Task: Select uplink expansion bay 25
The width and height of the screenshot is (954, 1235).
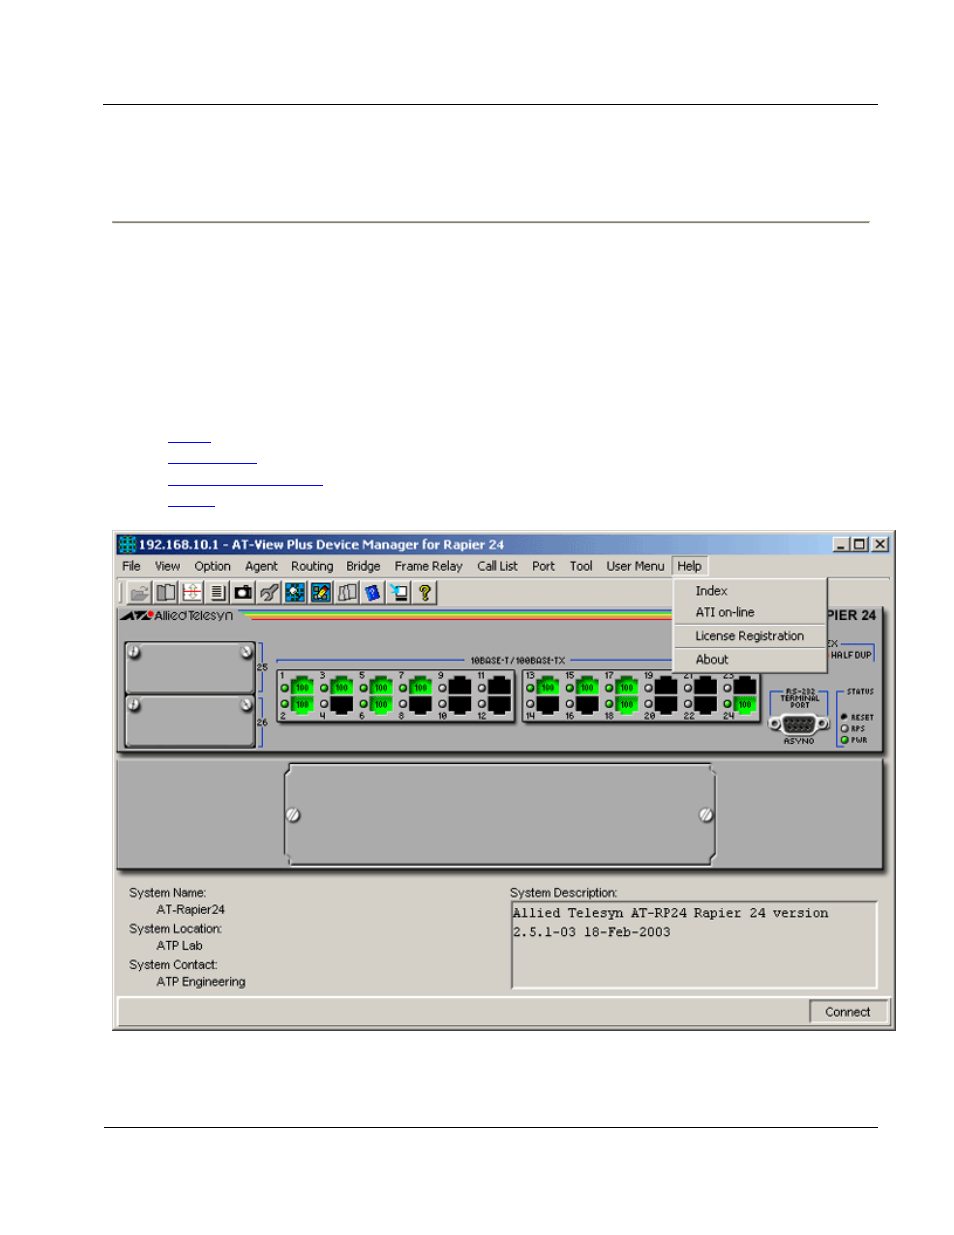Action: point(190,667)
